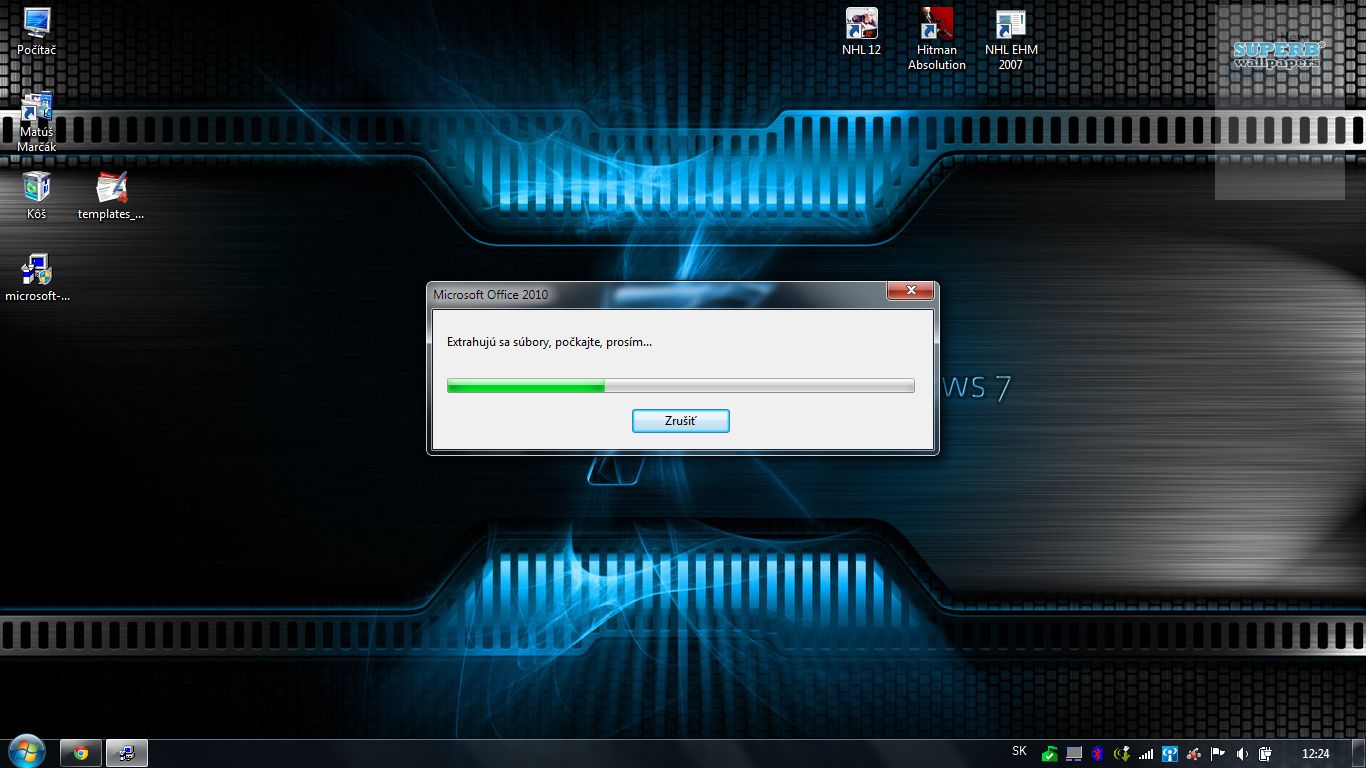Select the templates_ desktop shortcut

pos(111,195)
